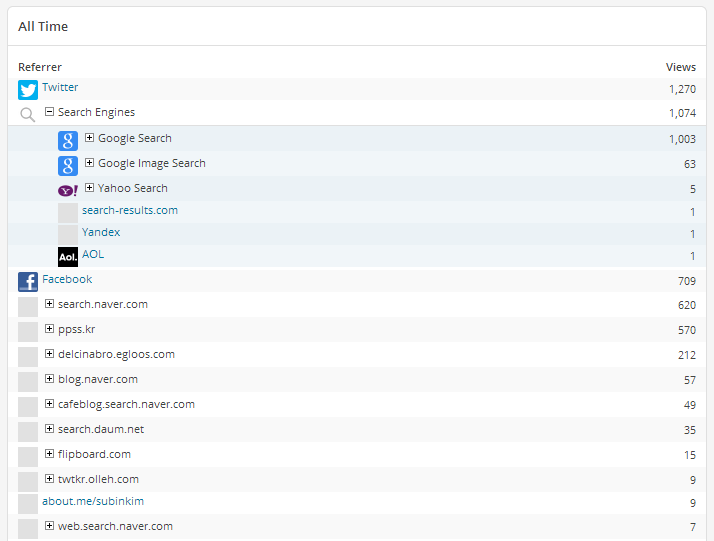Open the about.me/subinkim link
This screenshot has width=714, height=541.
point(93,501)
